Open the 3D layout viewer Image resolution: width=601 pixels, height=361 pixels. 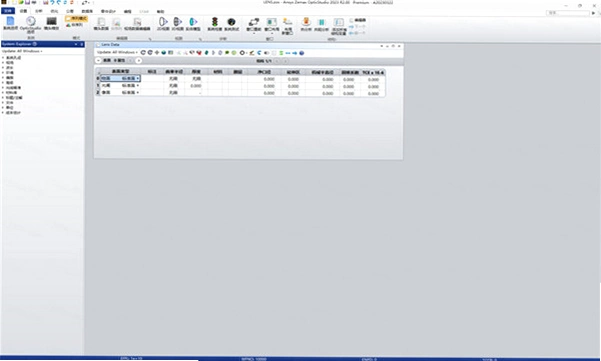177,23
